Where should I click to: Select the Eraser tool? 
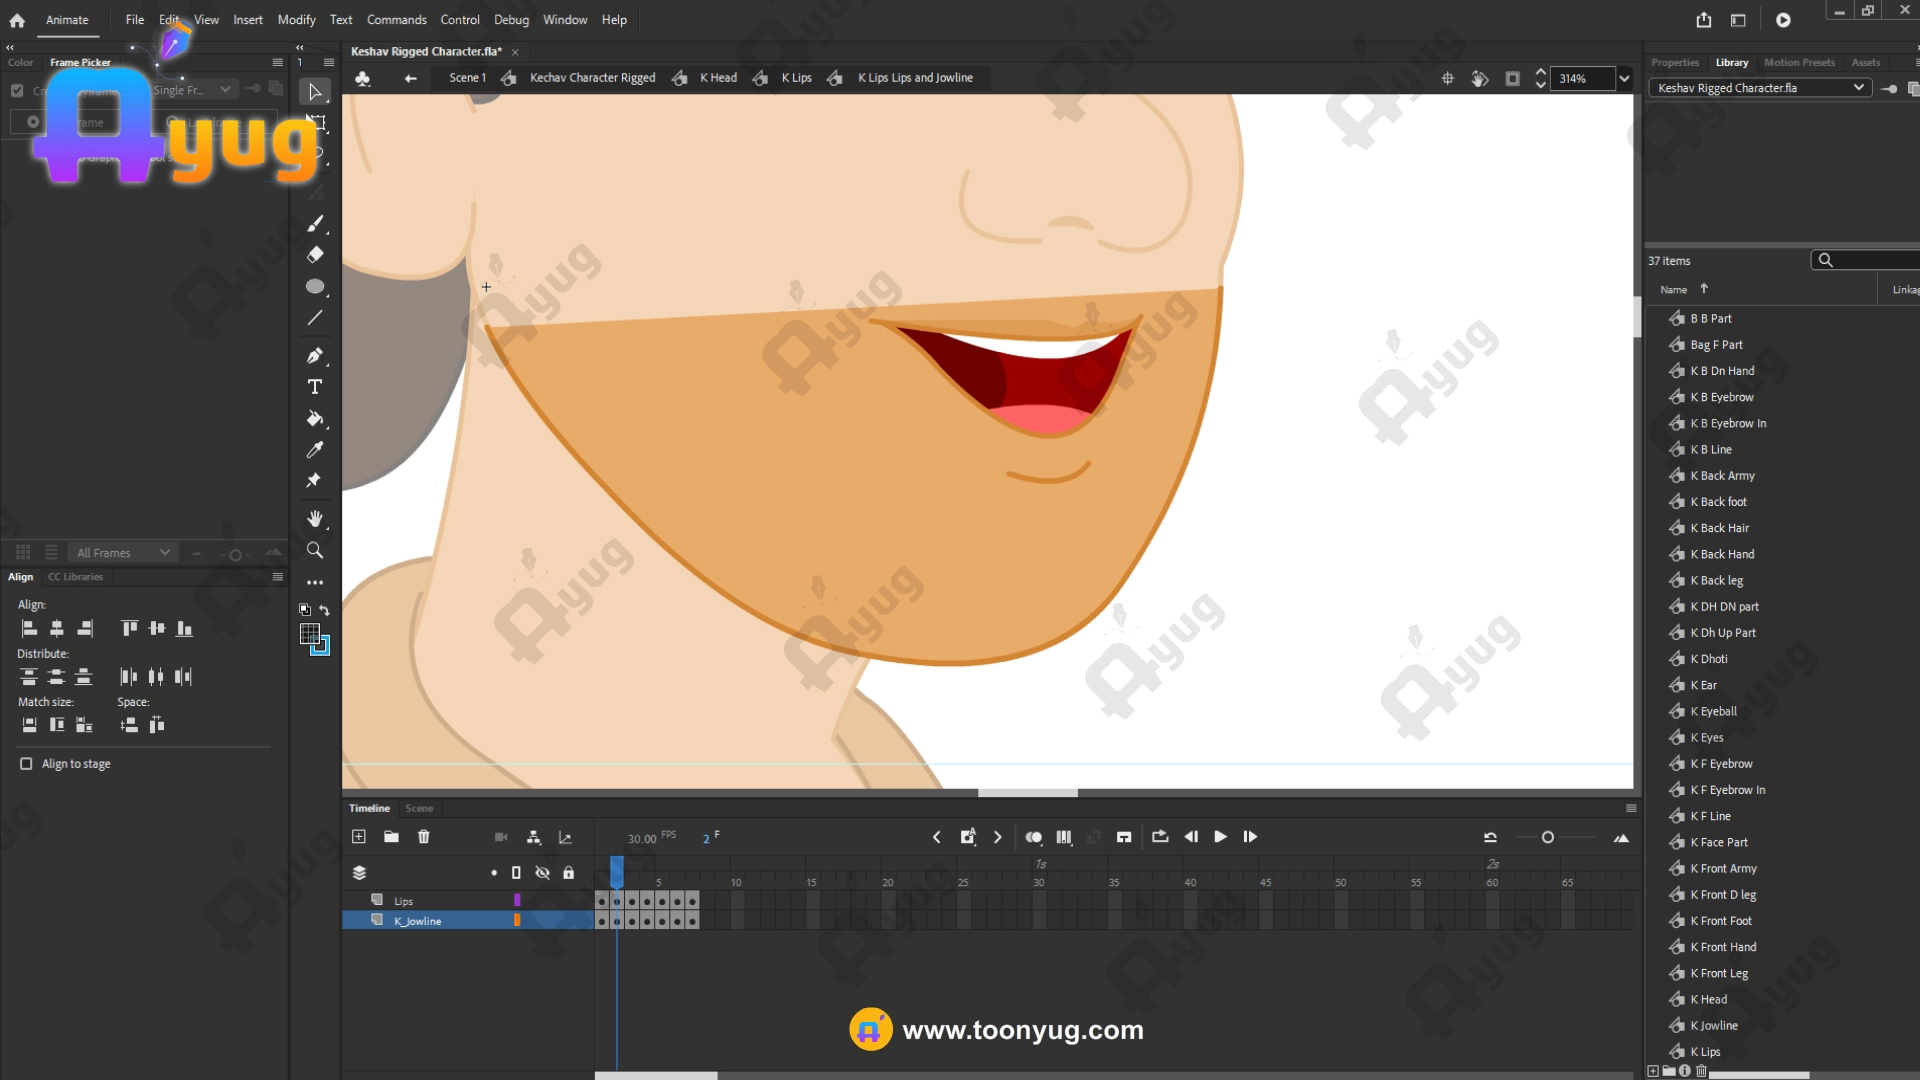pos(315,255)
